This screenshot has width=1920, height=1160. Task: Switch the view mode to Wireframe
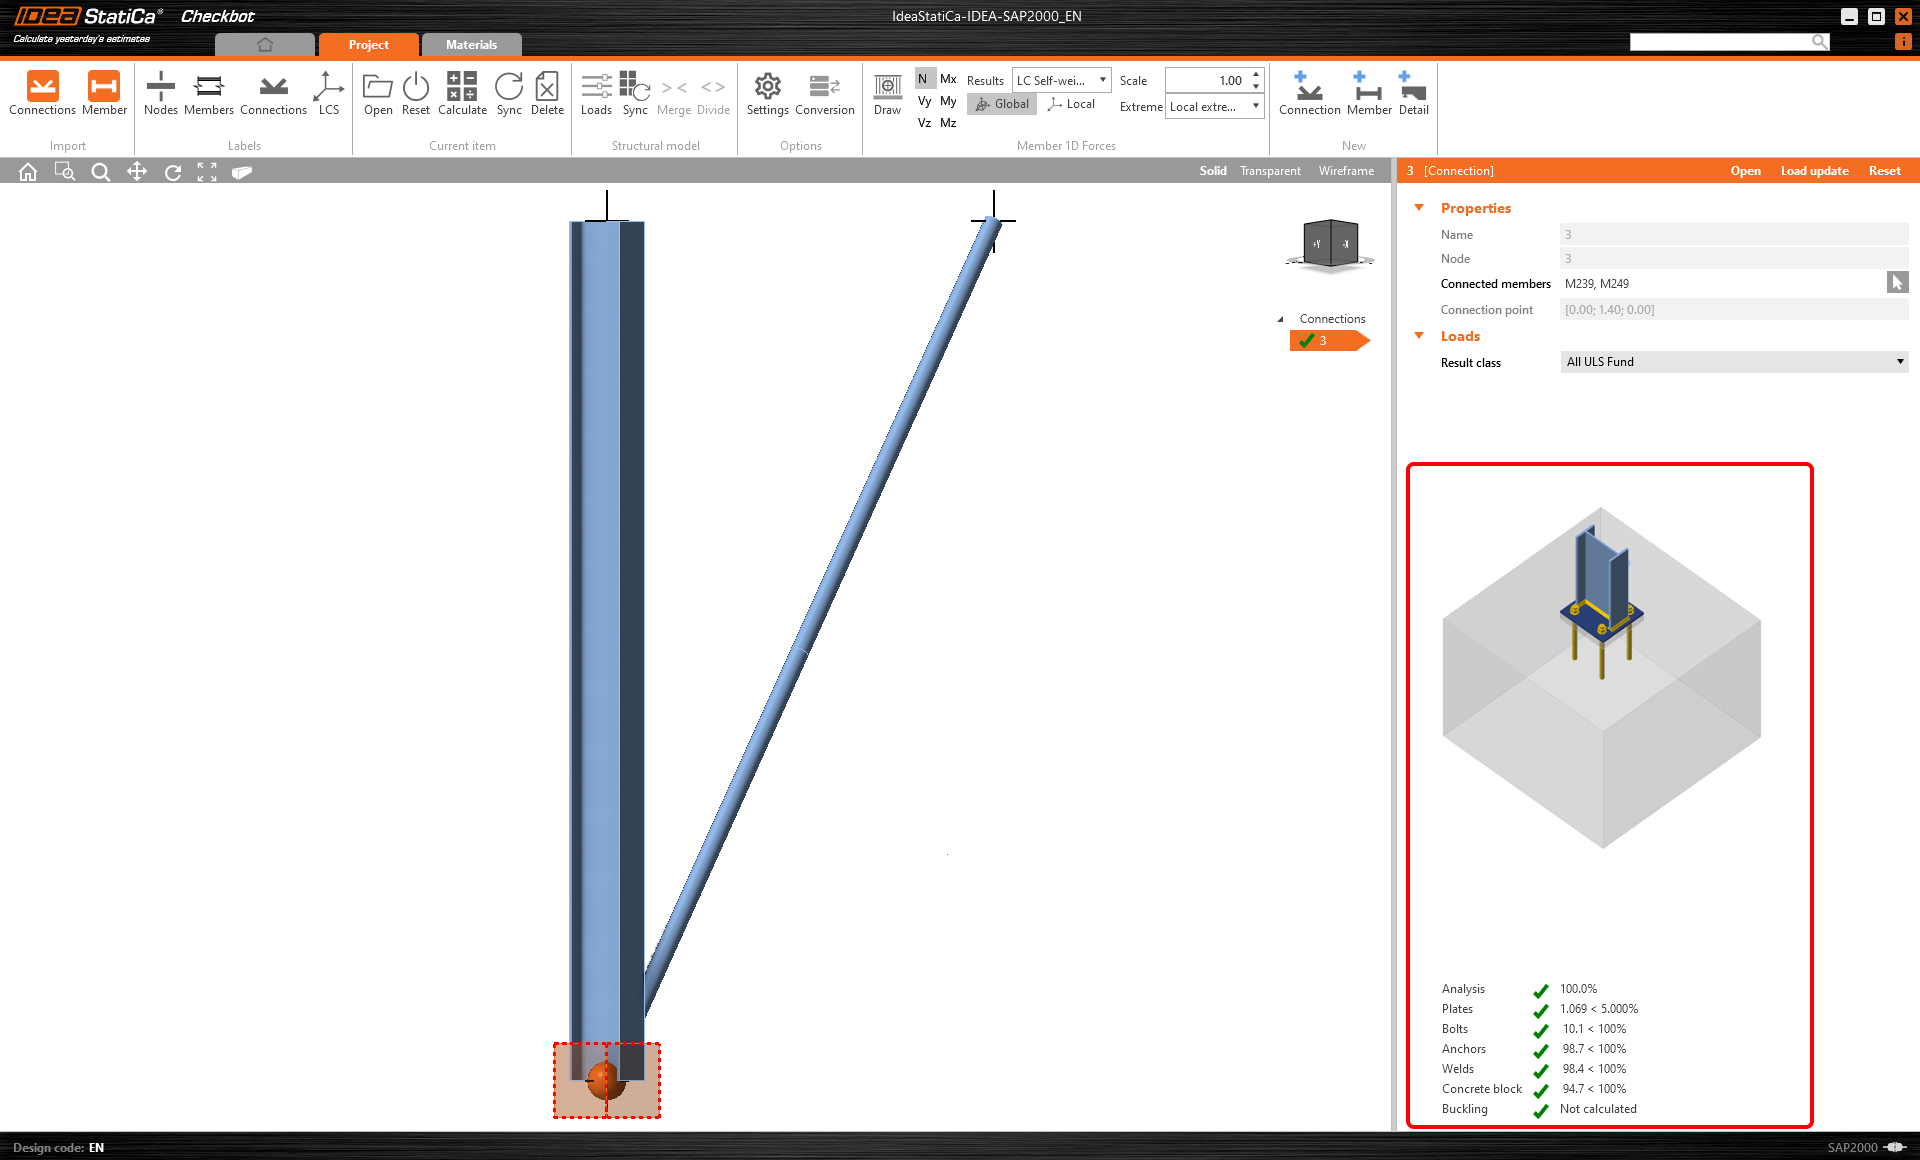1346,171
